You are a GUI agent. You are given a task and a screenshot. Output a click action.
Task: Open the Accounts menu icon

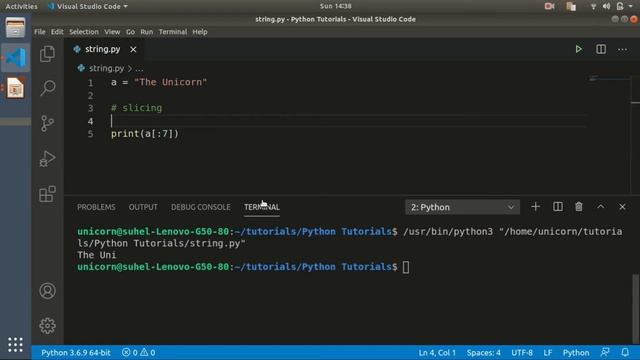pyautogui.click(x=47, y=291)
